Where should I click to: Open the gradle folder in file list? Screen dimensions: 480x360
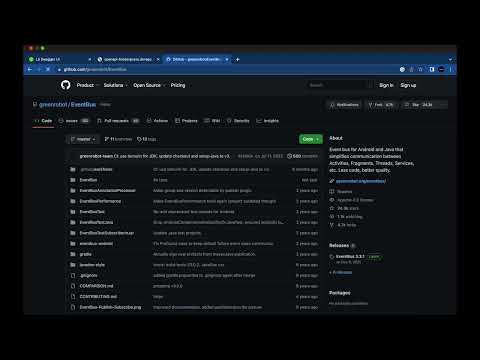[85, 254]
